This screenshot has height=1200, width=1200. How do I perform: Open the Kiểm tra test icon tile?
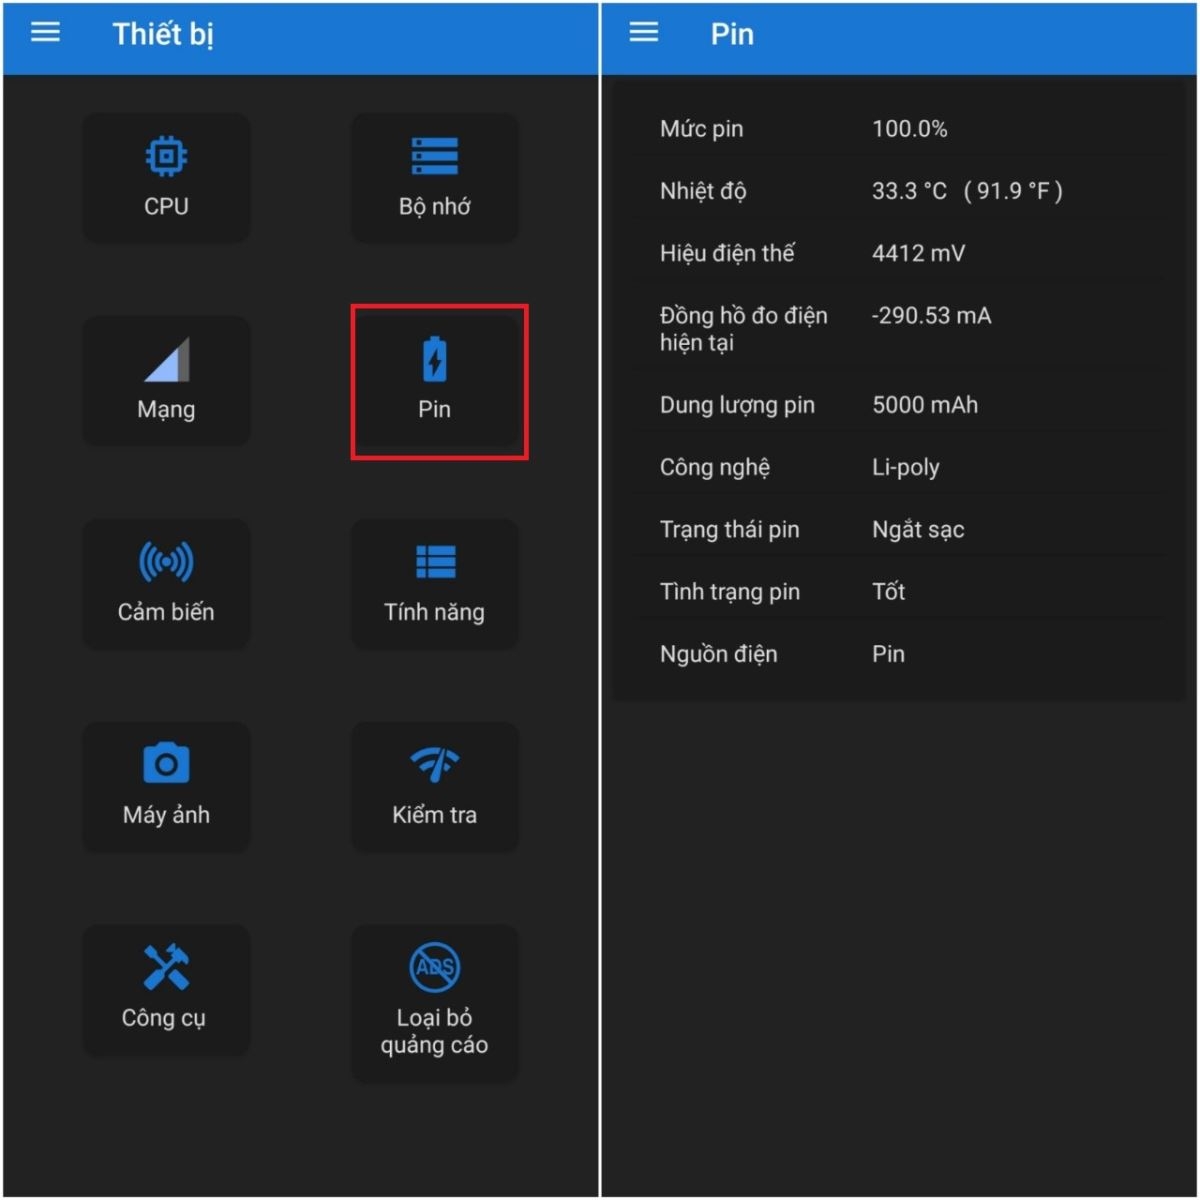click(x=435, y=787)
